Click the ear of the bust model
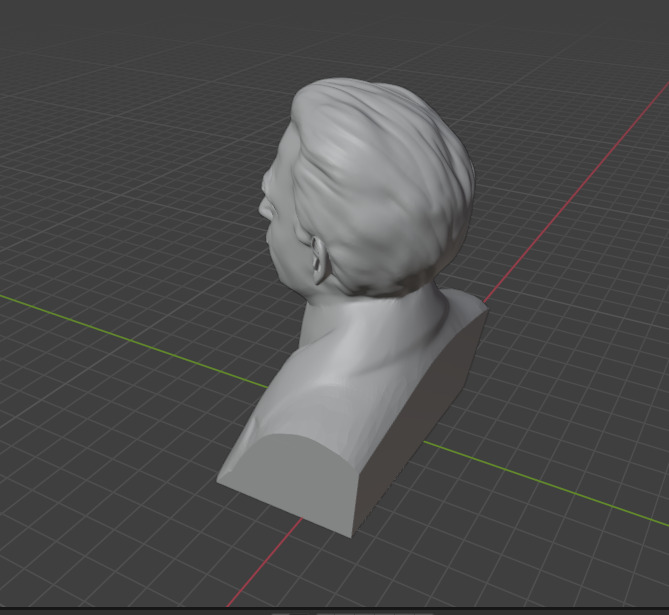Image resolution: width=669 pixels, height=615 pixels. tap(320, 259)
